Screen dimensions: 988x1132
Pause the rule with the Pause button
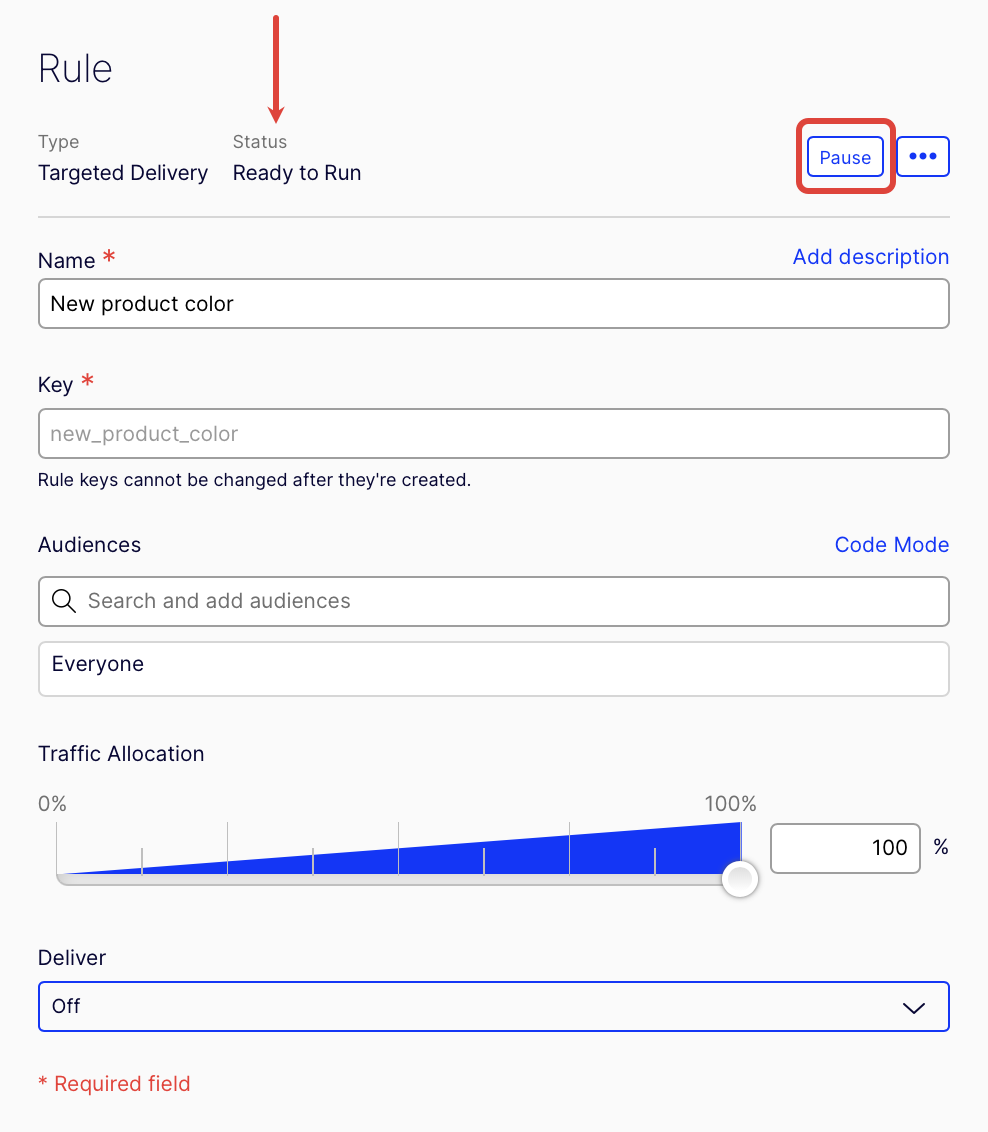point(845,157)
